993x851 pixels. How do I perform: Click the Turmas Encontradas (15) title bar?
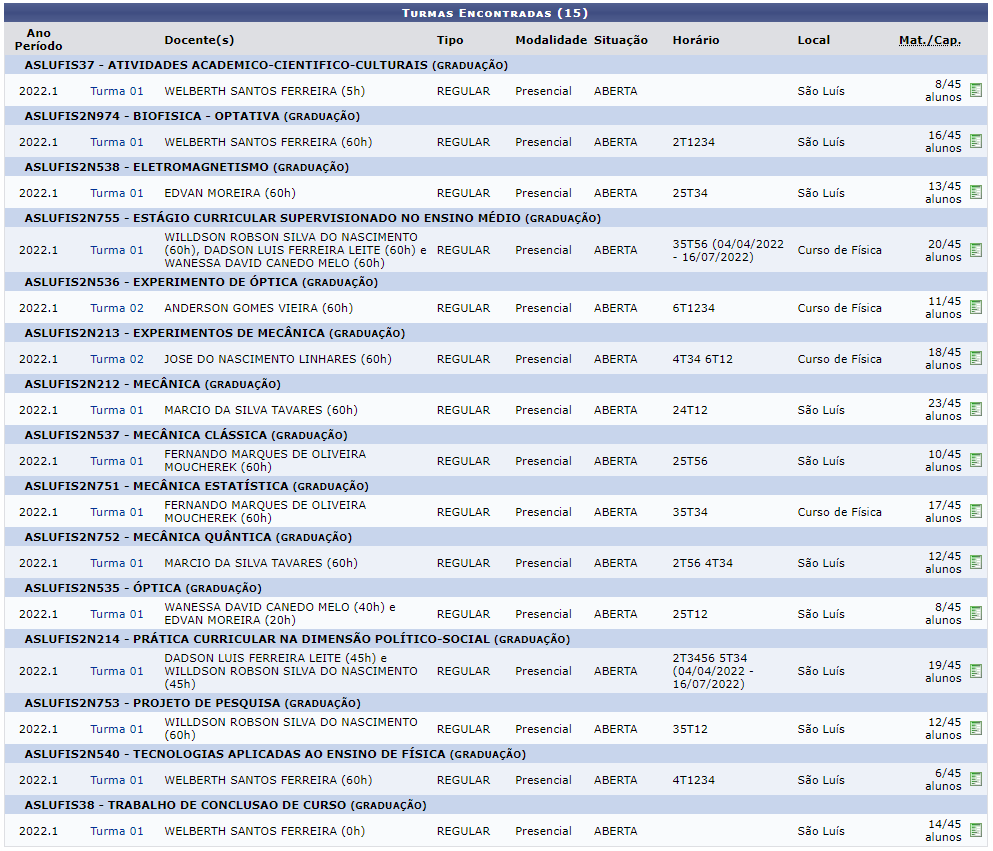[x=495, y=13]
